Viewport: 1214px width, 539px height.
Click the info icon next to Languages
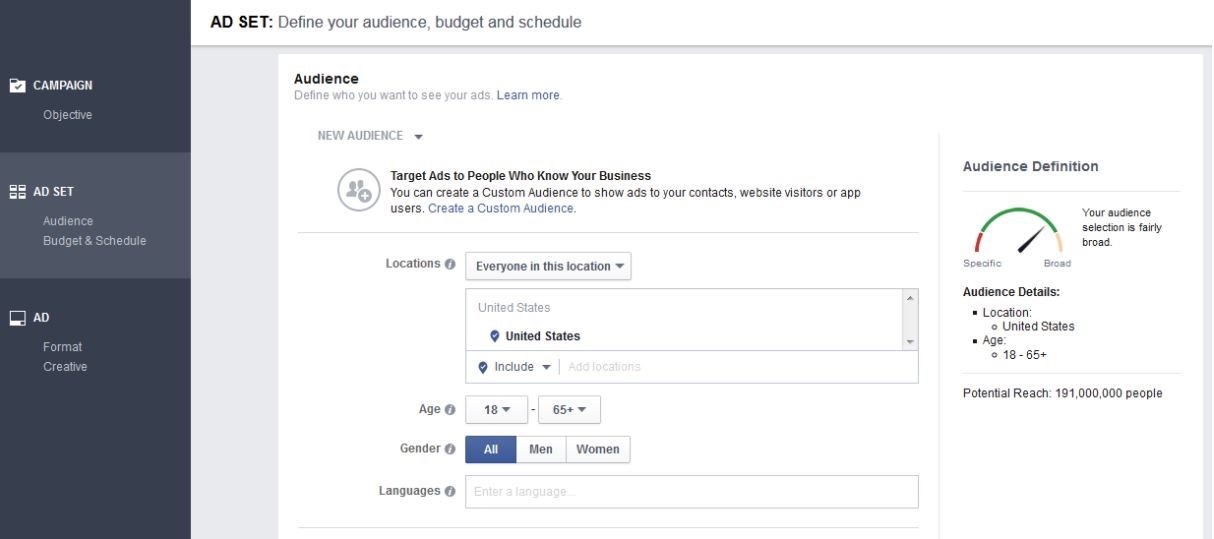(x=450, y=491)
